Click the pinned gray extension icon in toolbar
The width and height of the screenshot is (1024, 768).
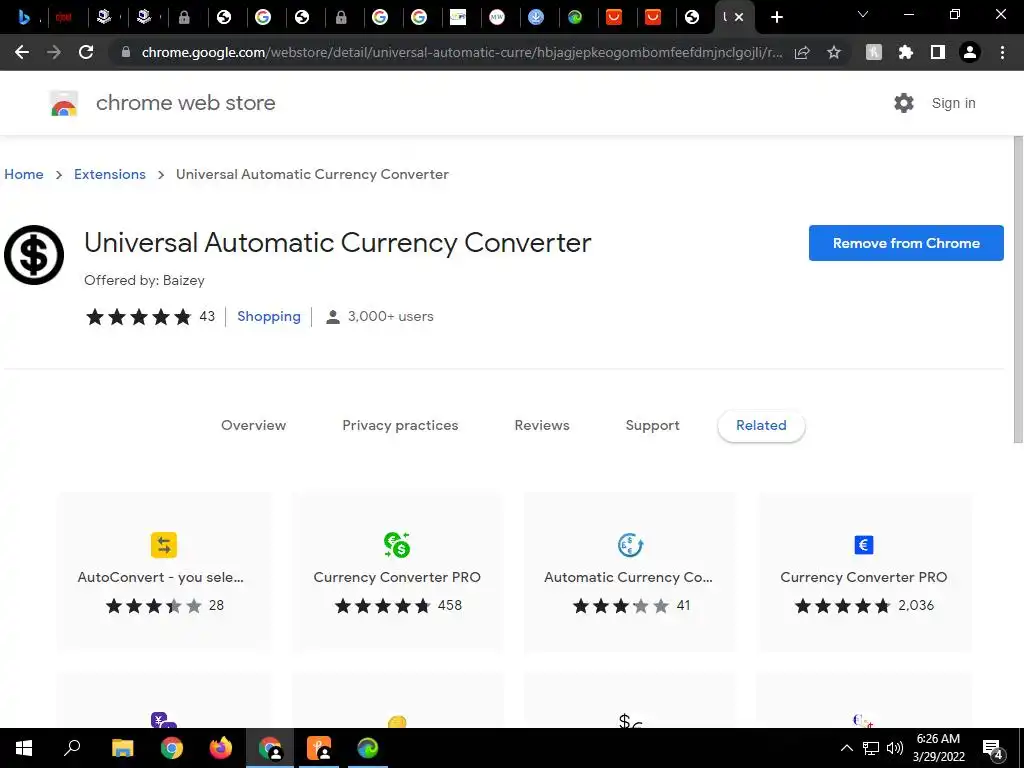[x=874, y=52]
